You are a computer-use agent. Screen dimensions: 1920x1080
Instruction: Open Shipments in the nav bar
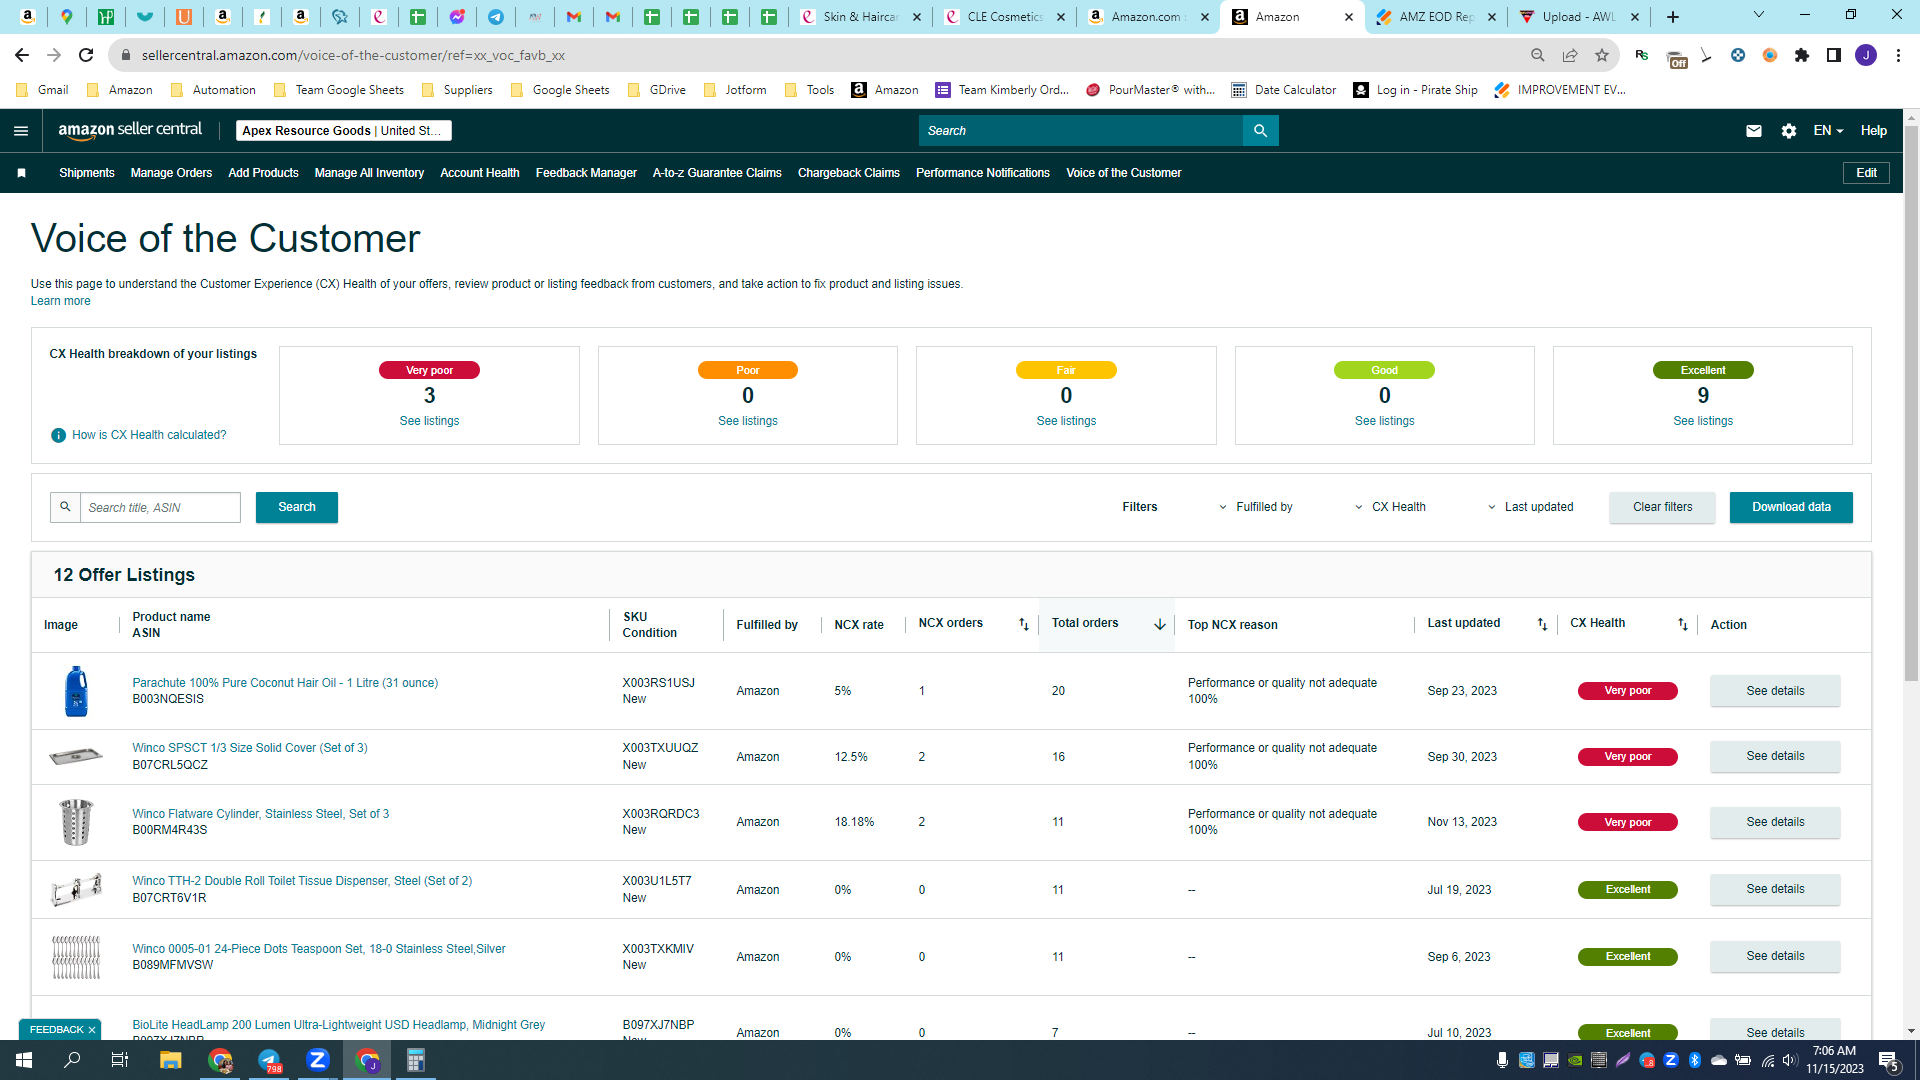point(87,173)
